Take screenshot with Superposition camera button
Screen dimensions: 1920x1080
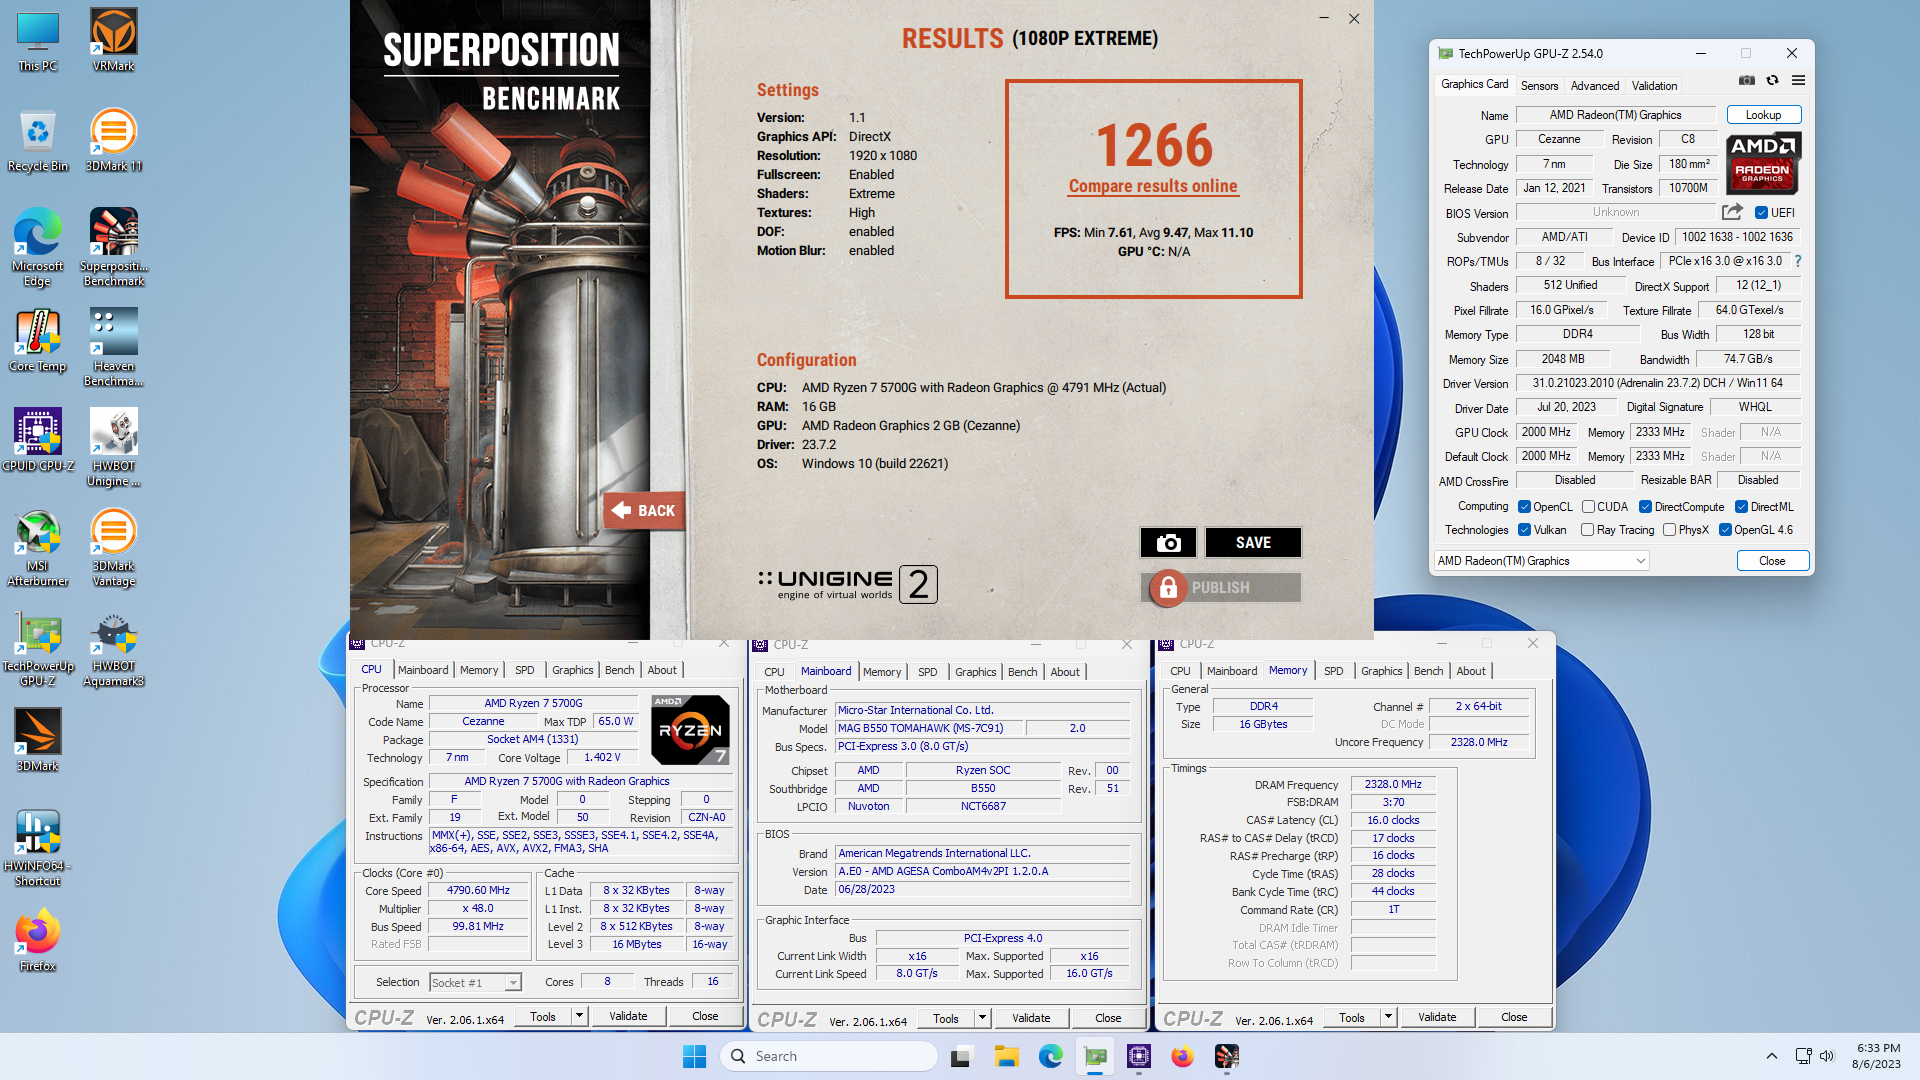[x=1168, y=542]
